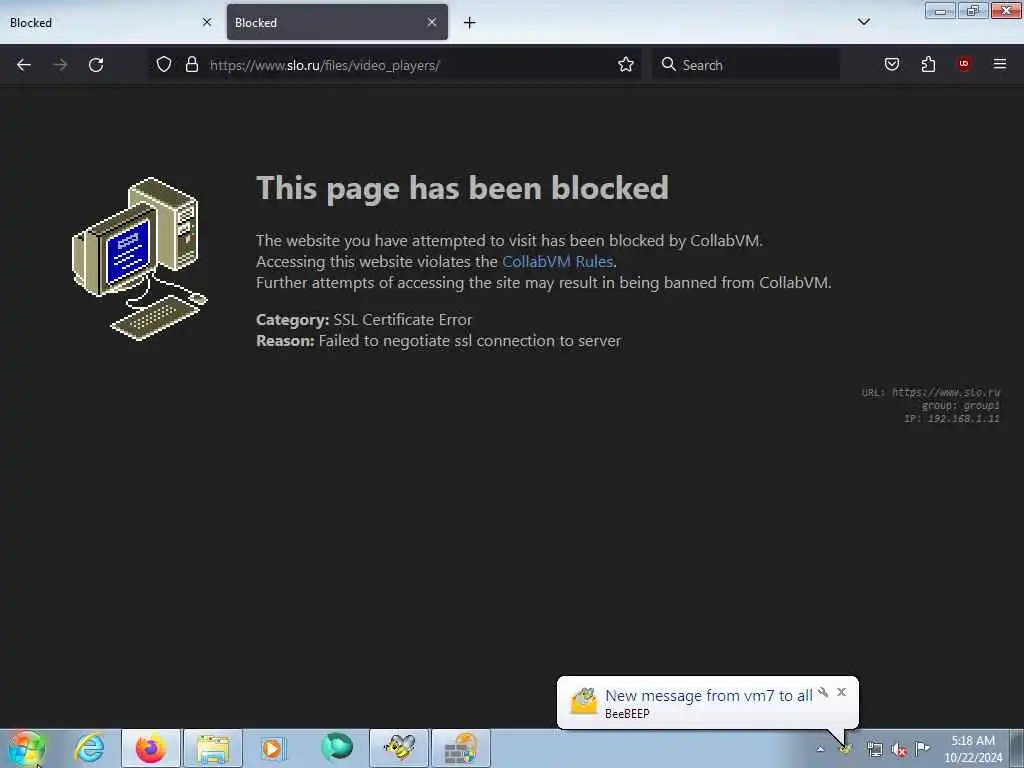Image resolution: width=1024 pixels, height=768 pixels.
Task: Open the taskbar clock and date
Action: pos(973,749)
